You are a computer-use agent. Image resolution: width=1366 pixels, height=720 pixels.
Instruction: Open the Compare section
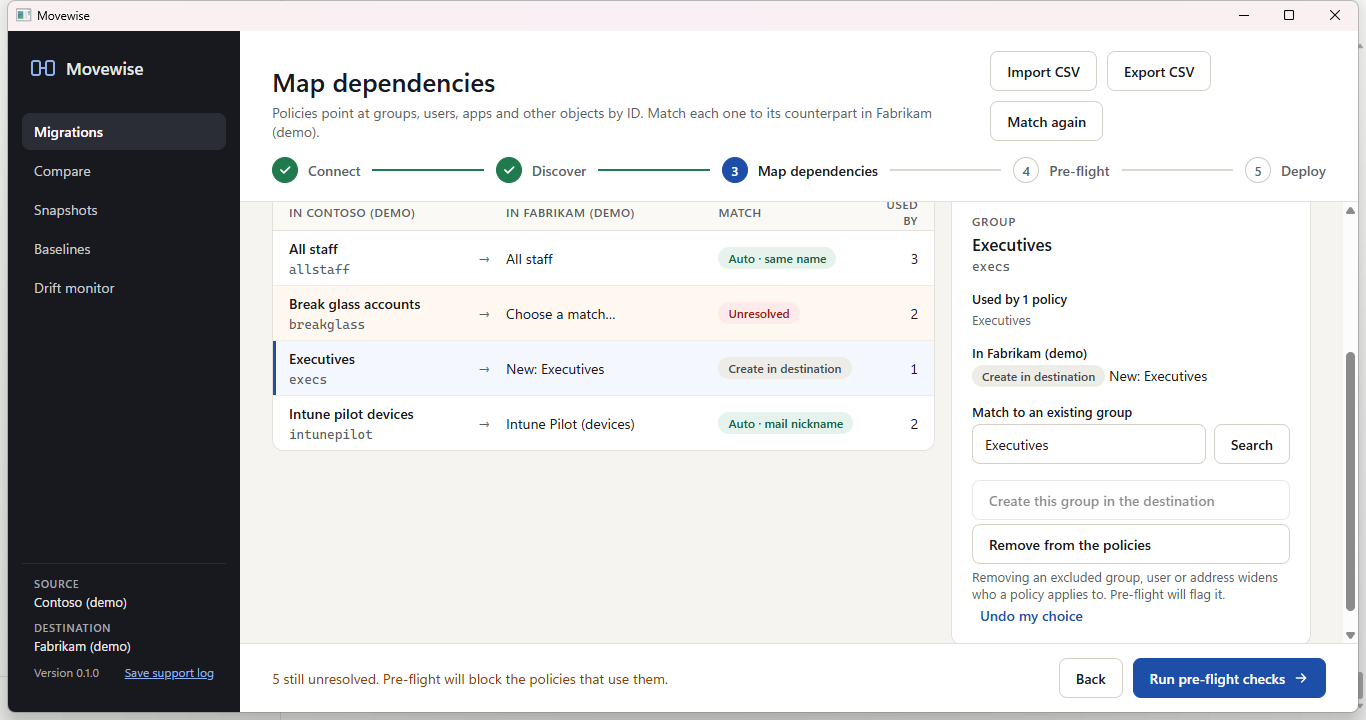(x=124, y=171)
